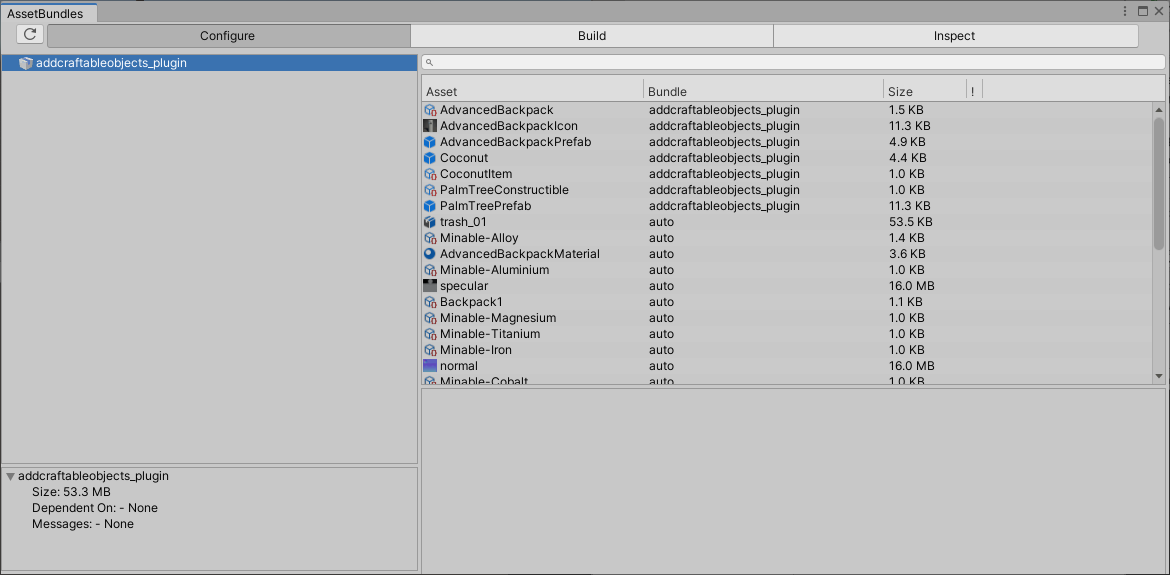Click the search magnifier icon
This screenshot has height=575, width=1170.
click(x=430, y=63)
